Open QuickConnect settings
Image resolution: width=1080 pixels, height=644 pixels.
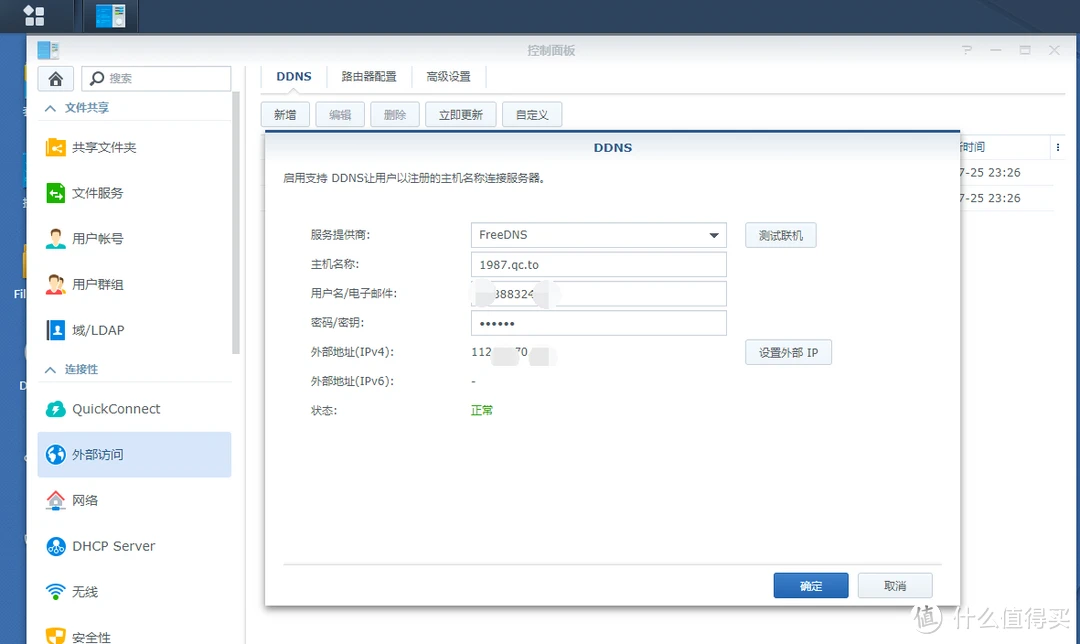(x=115, y=409)
